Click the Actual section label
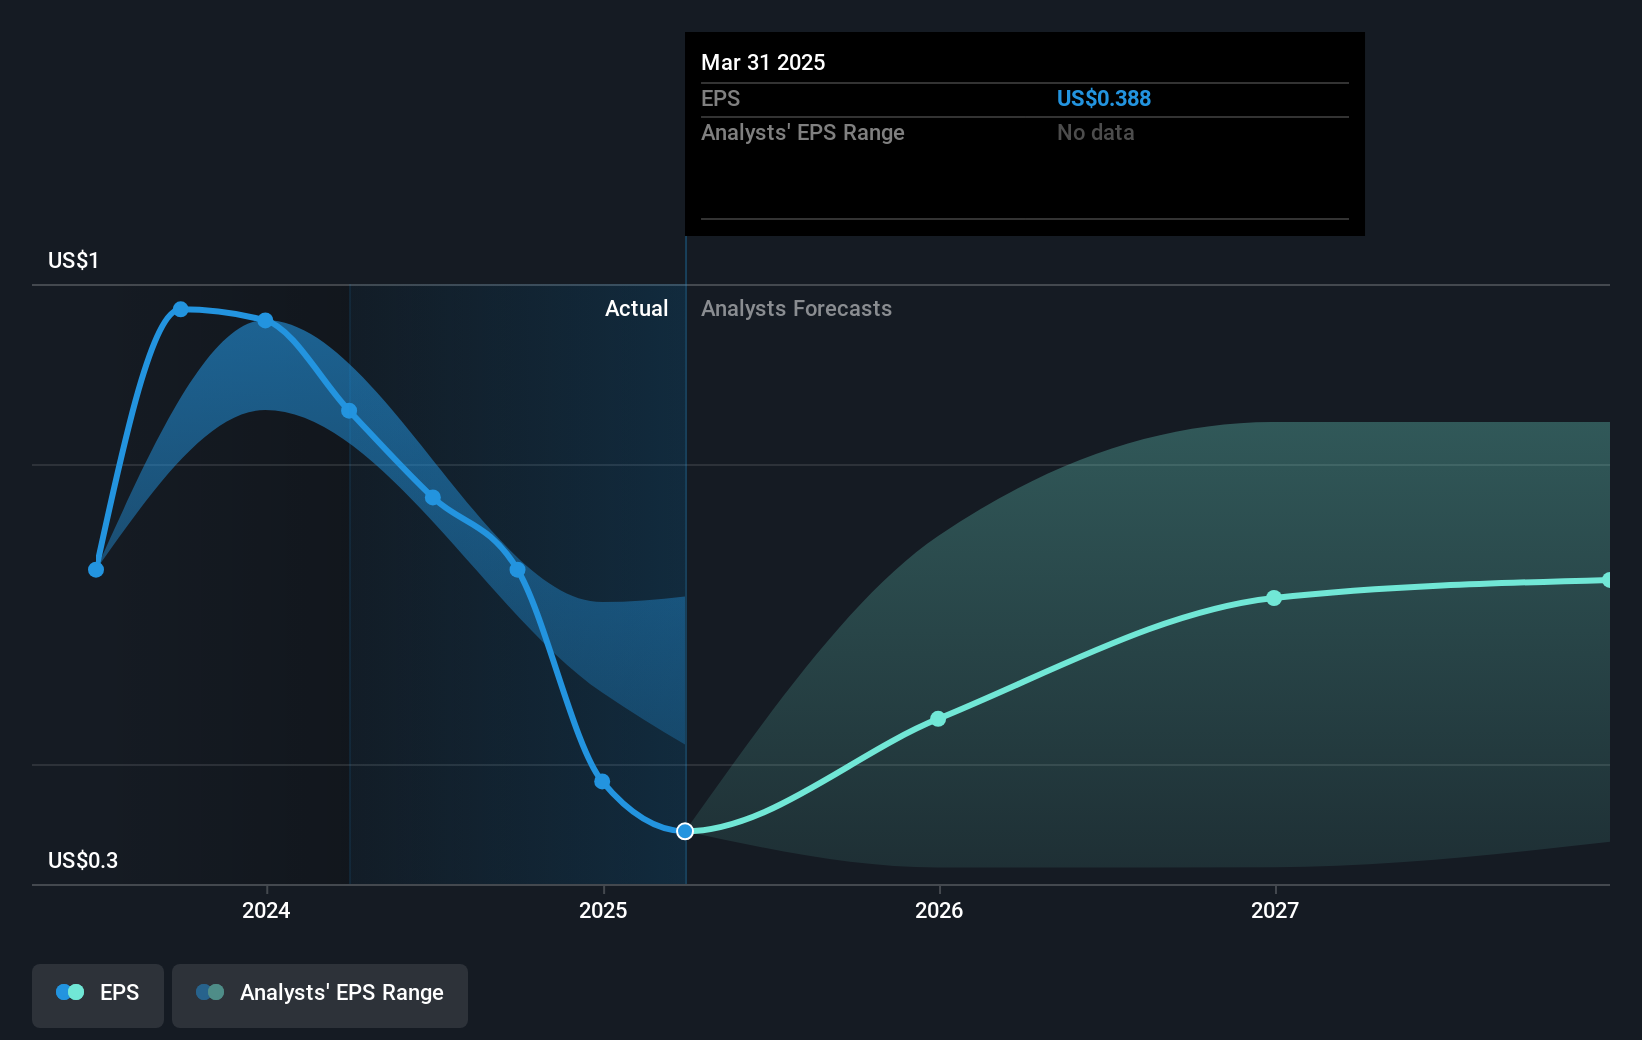The image size is (1642, 1040). pyautogui.click(x=636, y=308)
